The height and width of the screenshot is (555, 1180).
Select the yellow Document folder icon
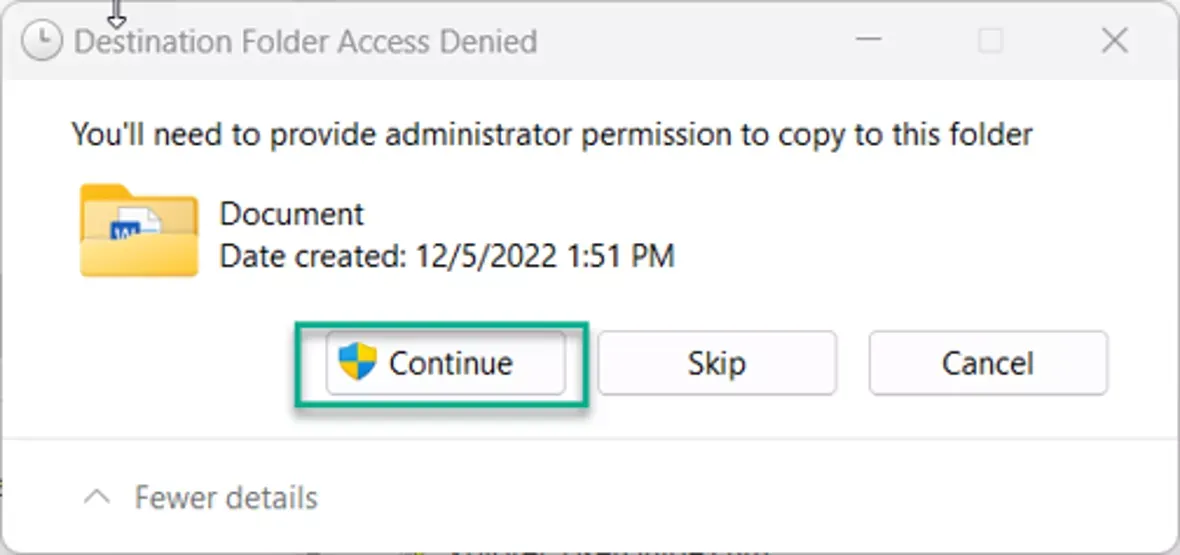pyautogui.click(x=139, y=230)
